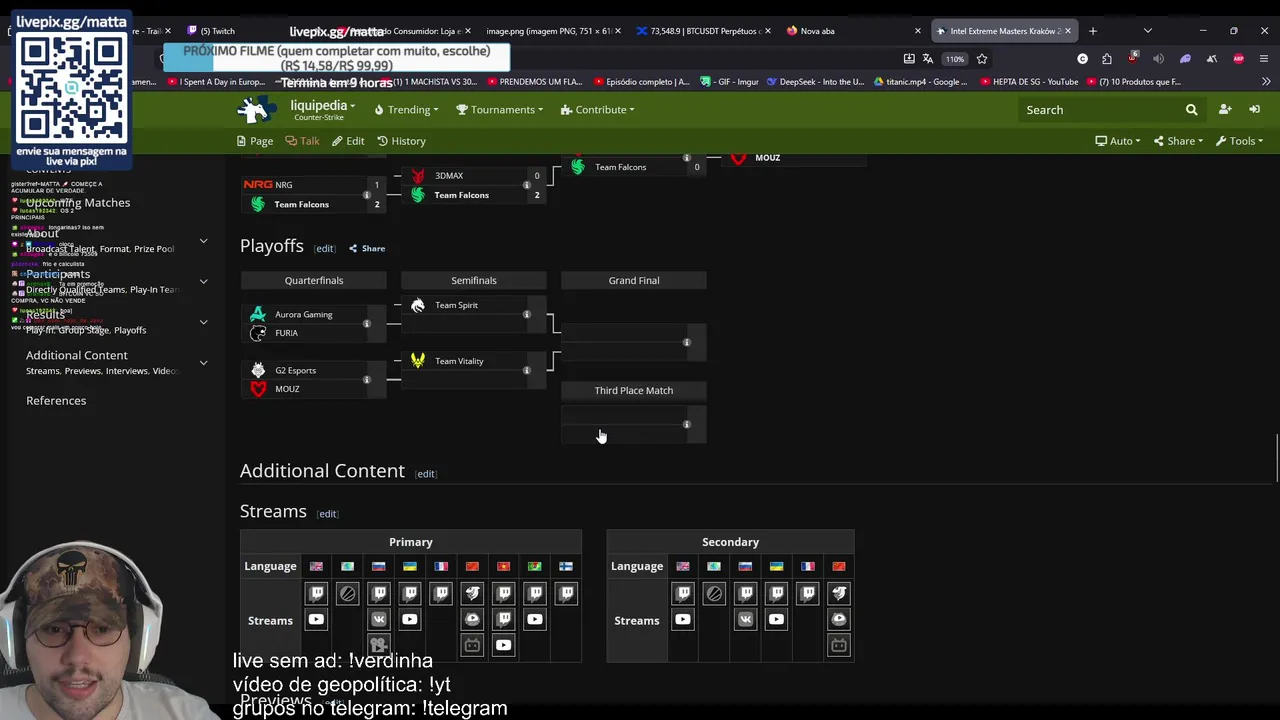Show match info for G2 Esports vs MOUZ
Viewport: 1280px width, 720px height.
tap(367, 380)
